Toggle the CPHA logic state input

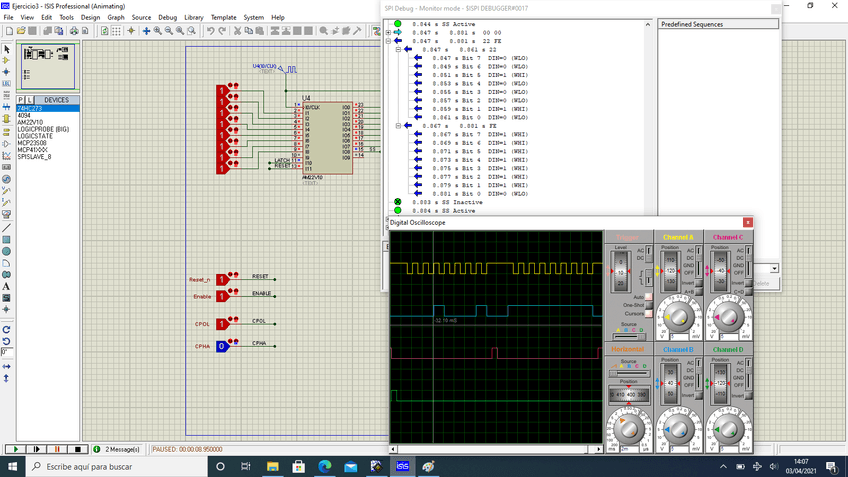(222, 346)
